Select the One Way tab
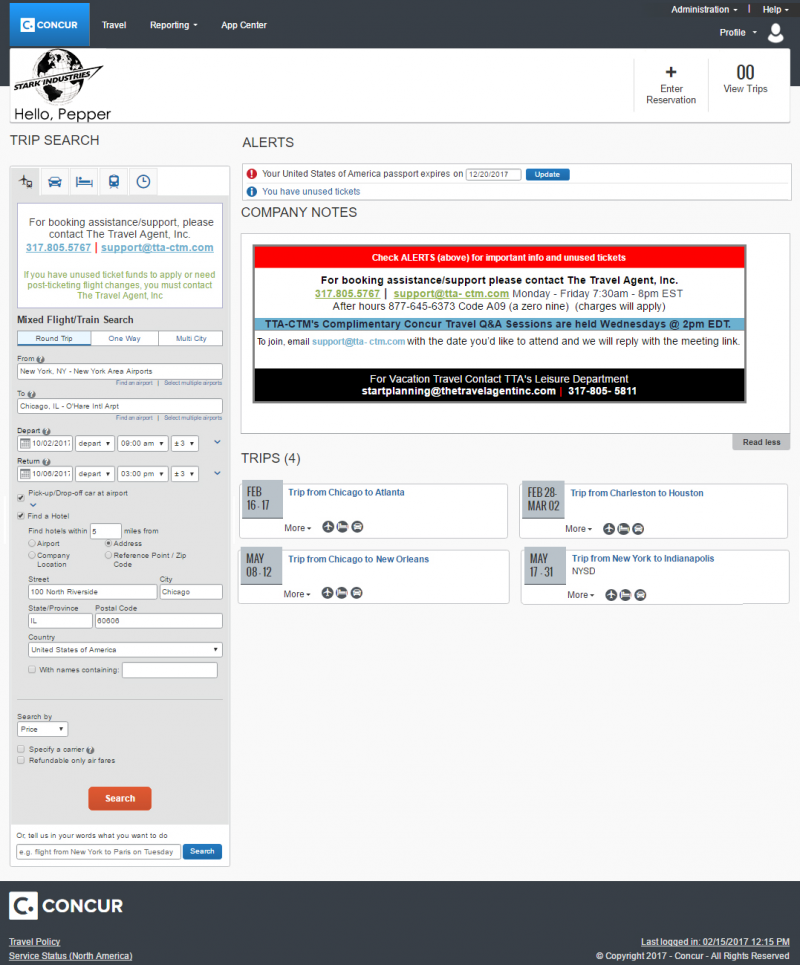Image resolution: width=800 pixels, height=965 pixels. (124, 338)
